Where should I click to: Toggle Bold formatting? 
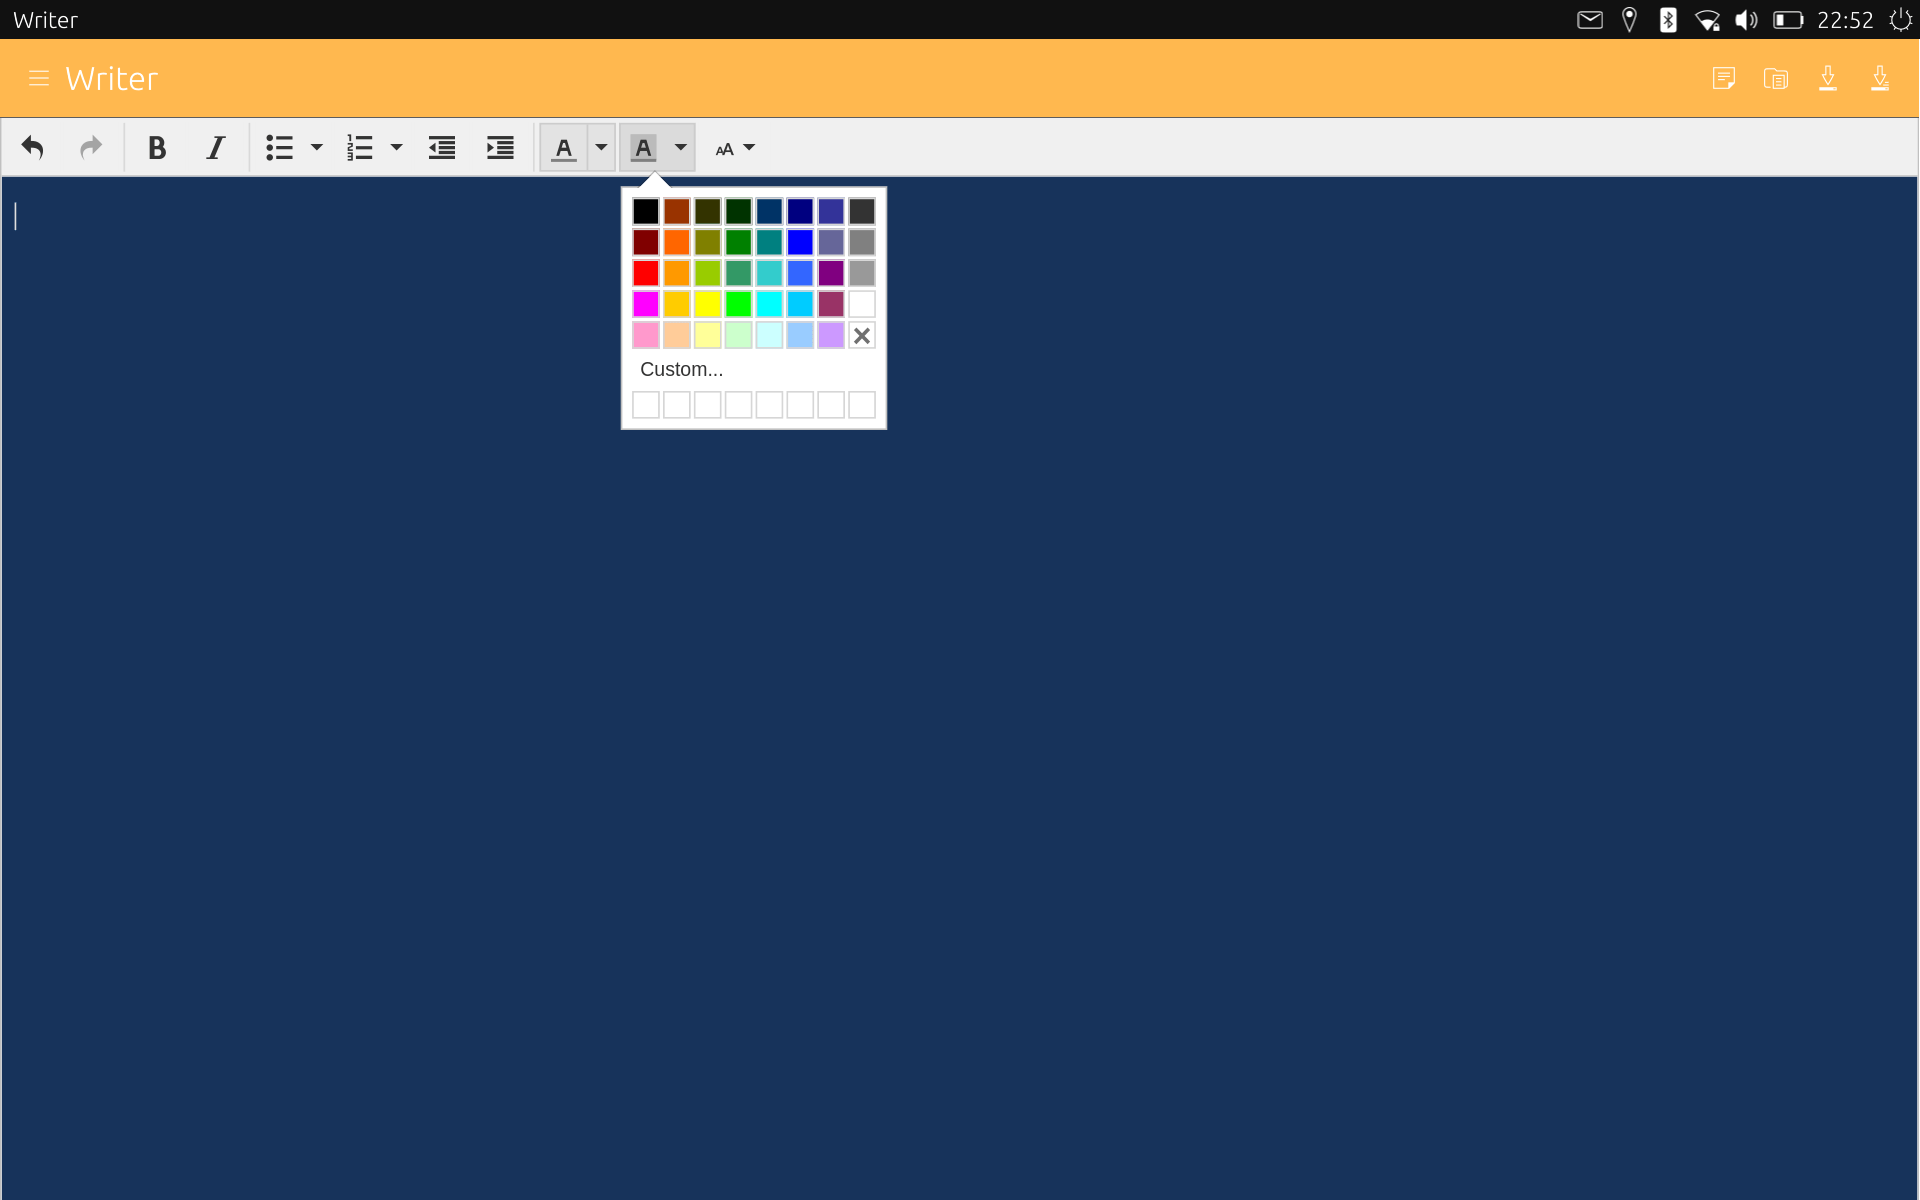157,148
